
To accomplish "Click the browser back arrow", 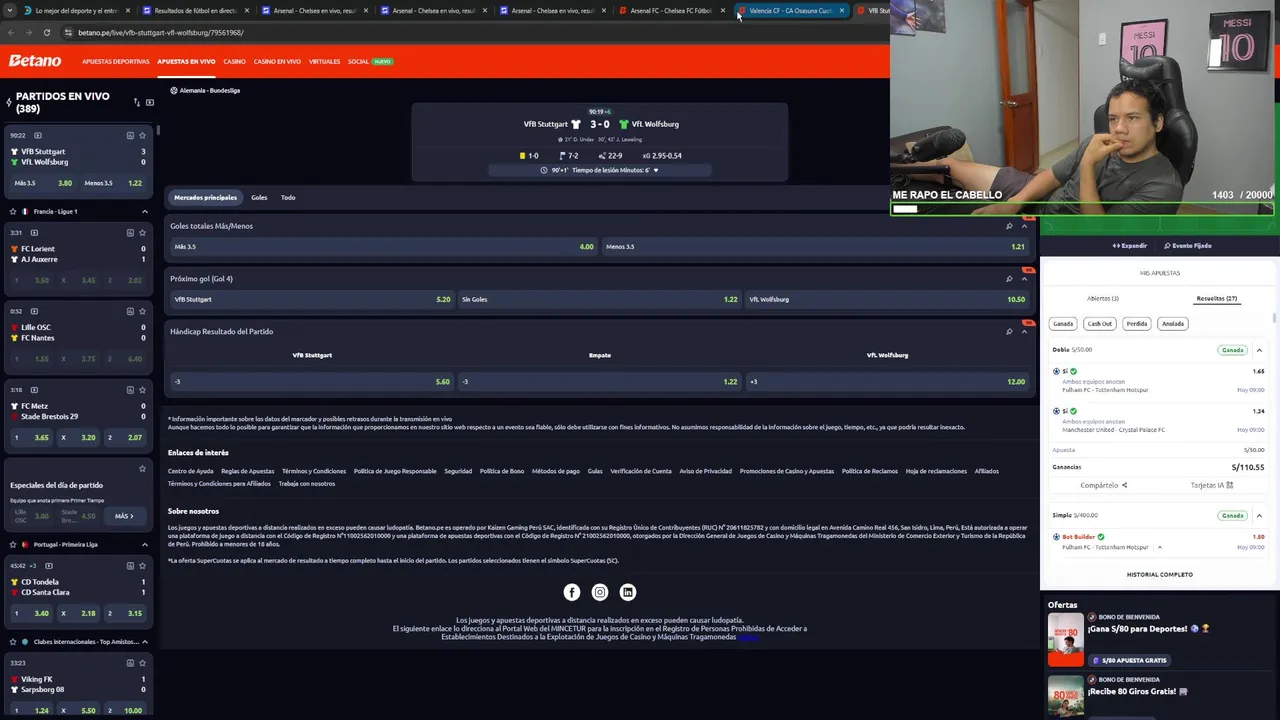I will (10, 32).
